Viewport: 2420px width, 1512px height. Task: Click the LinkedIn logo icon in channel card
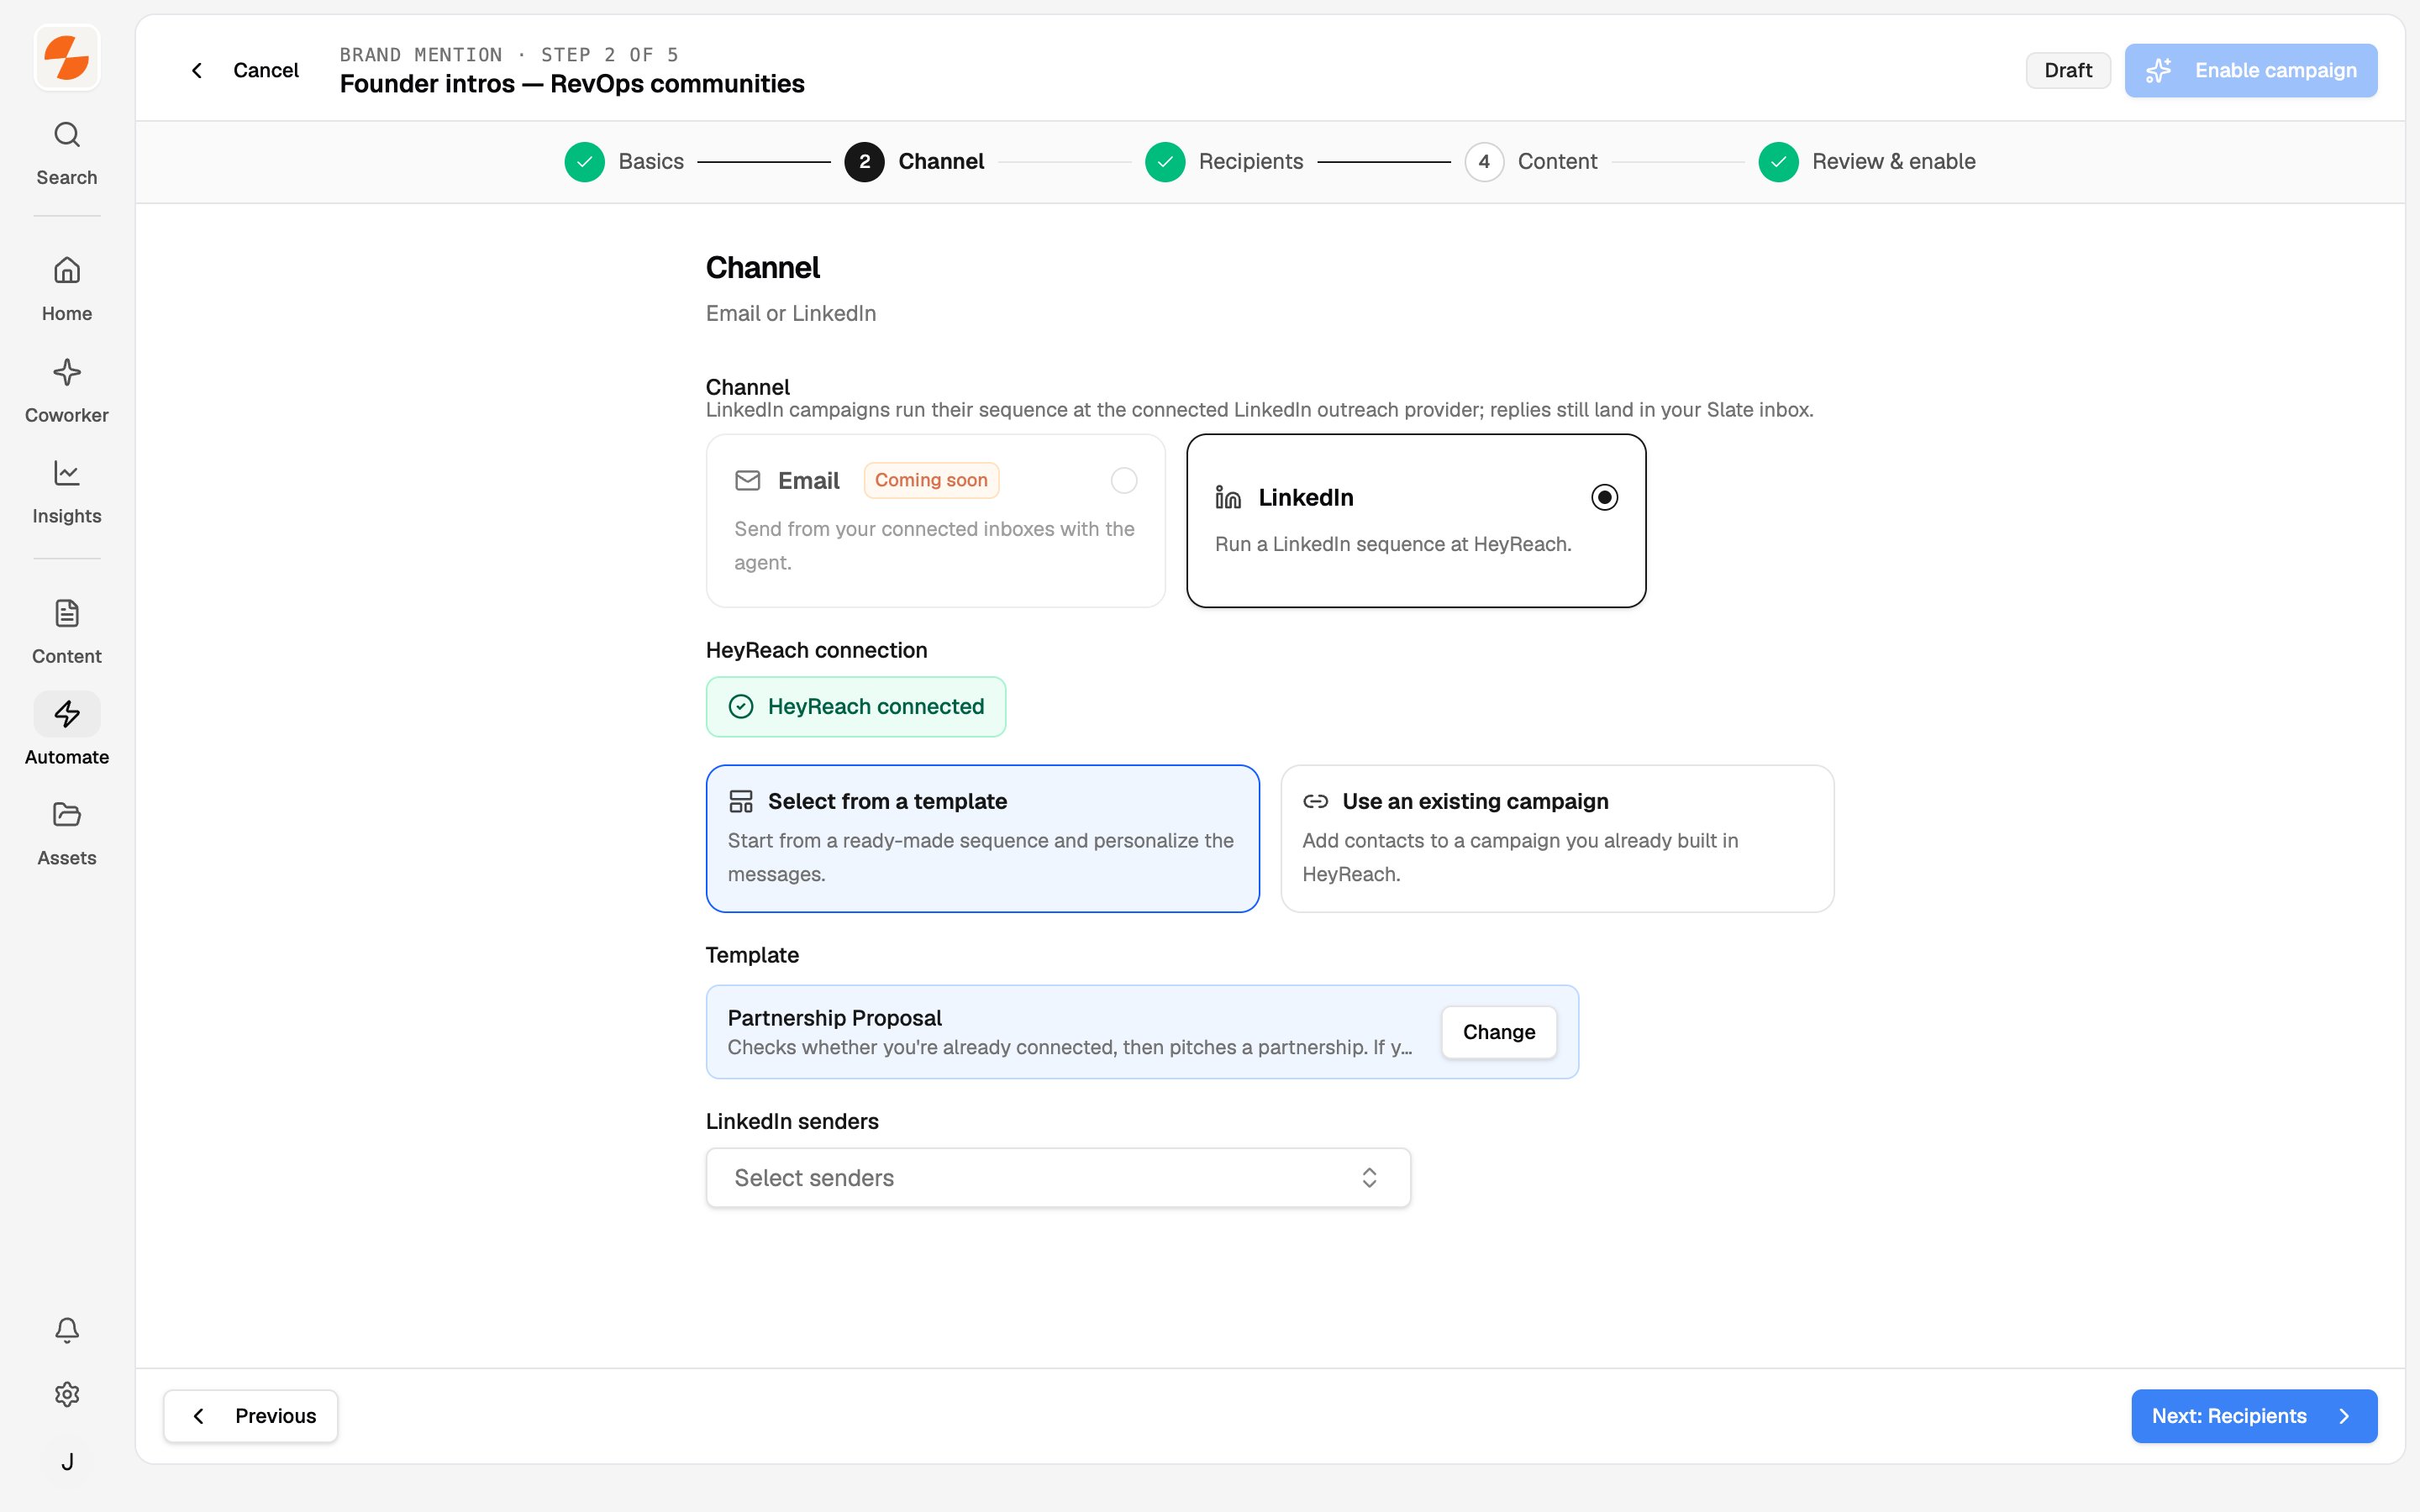(1228, 497)
